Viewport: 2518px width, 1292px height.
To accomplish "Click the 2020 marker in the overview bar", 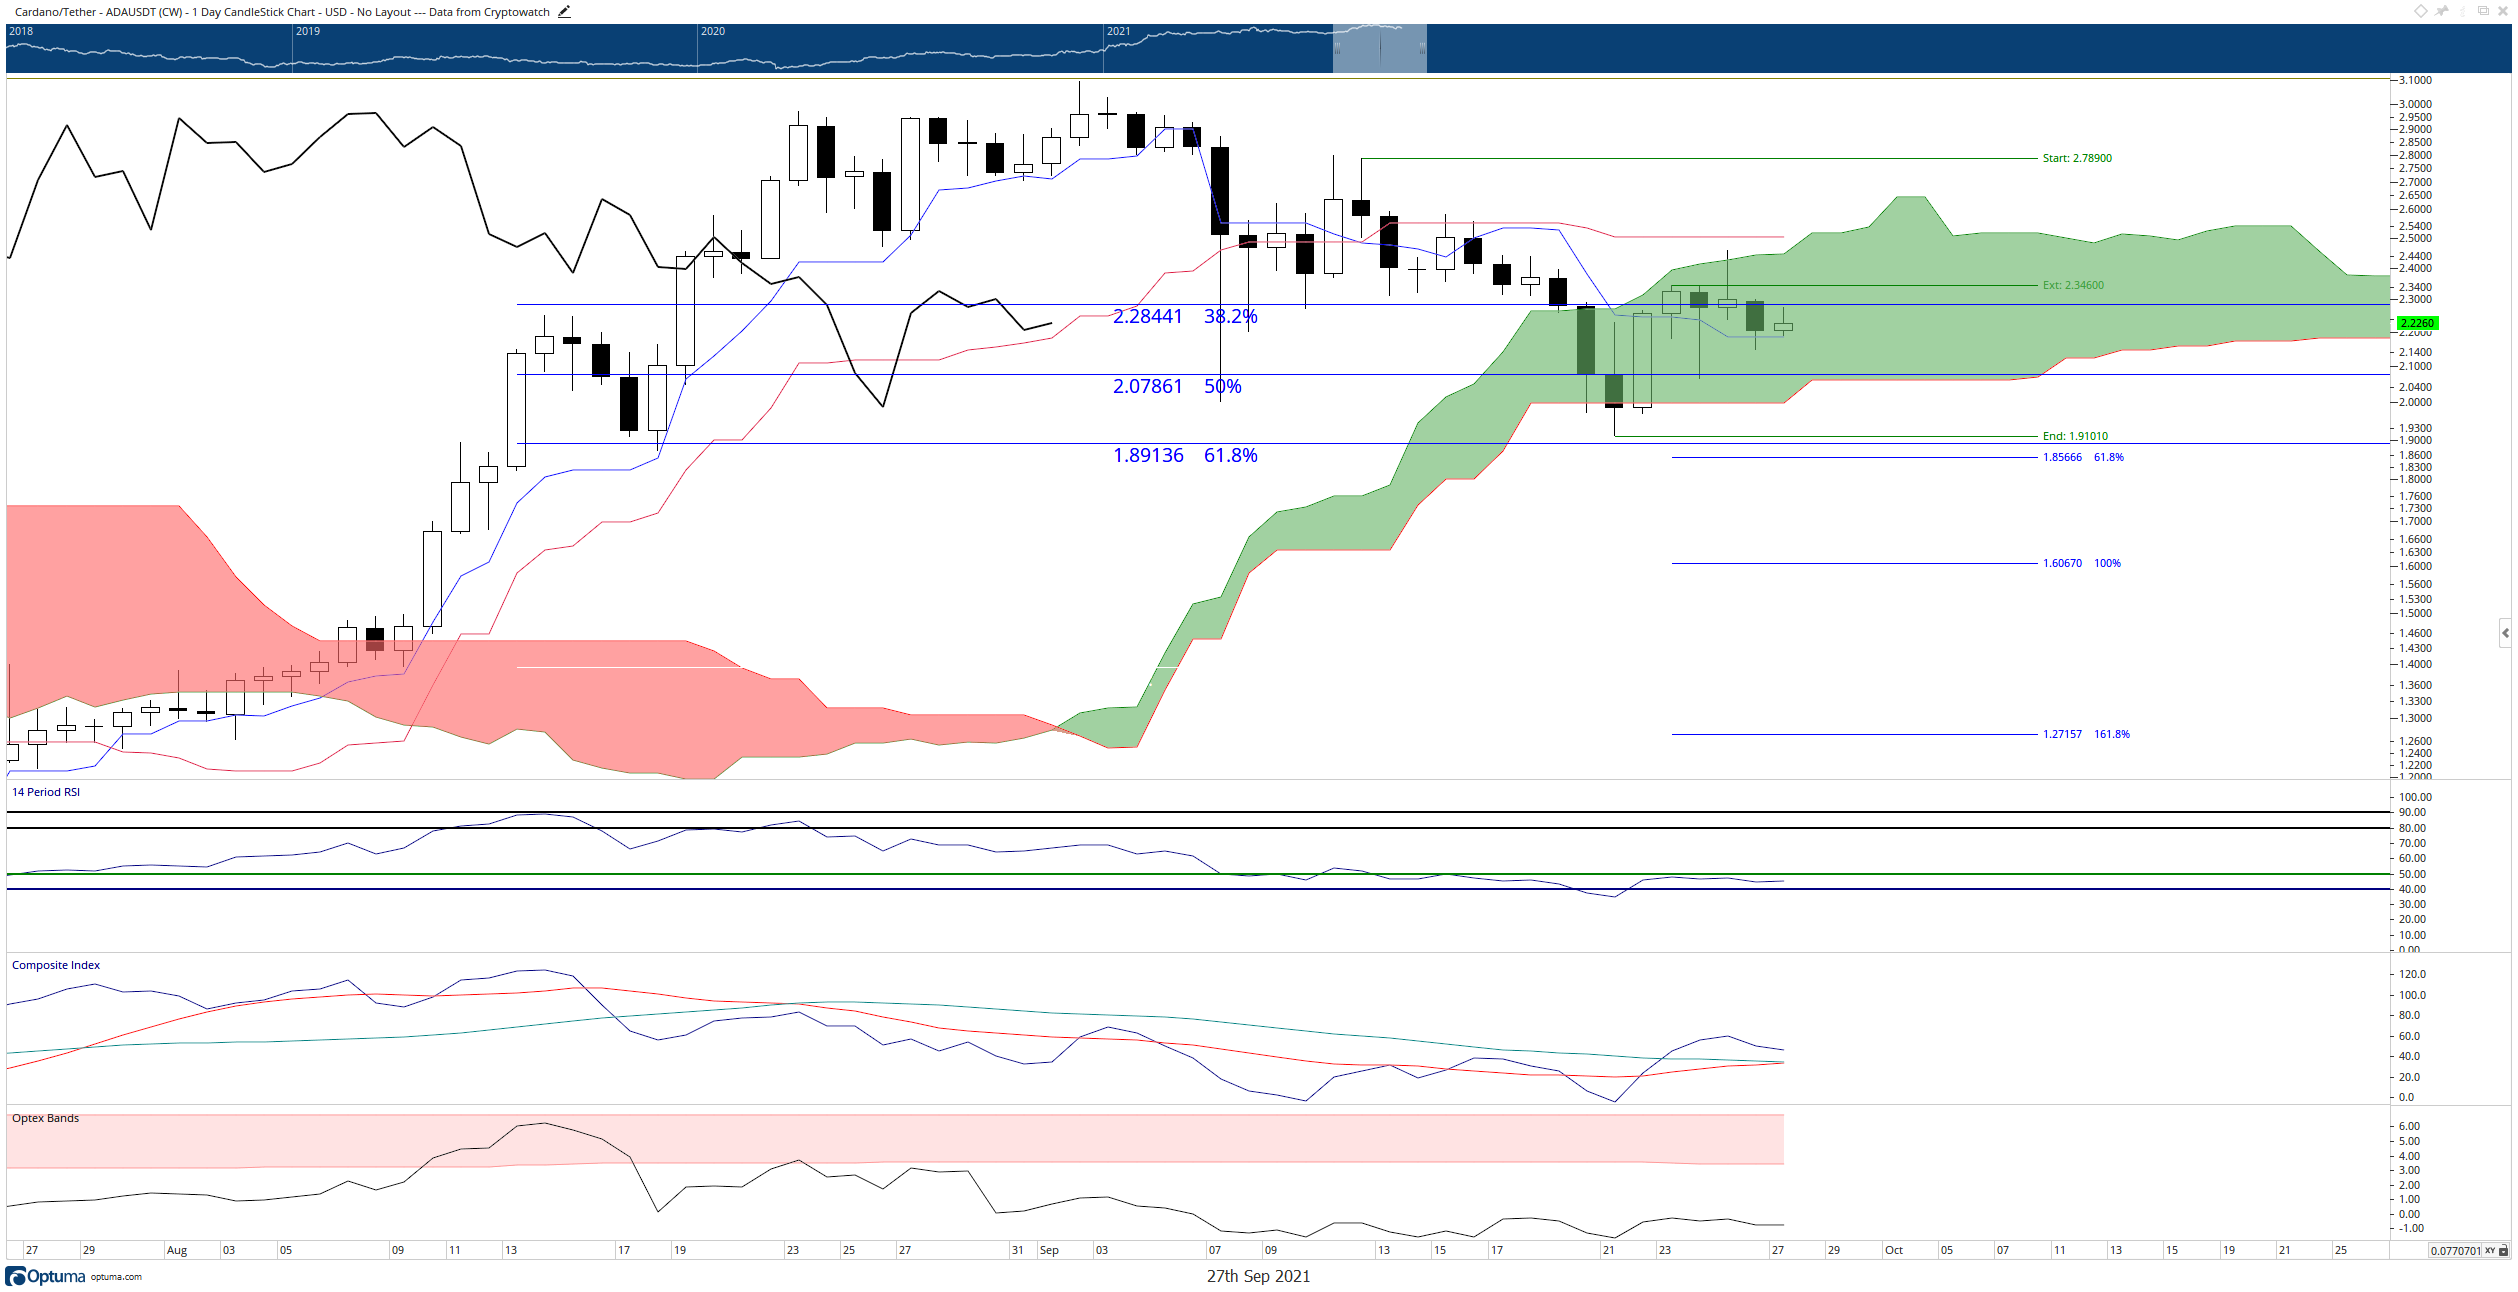I will click(712, 31).
